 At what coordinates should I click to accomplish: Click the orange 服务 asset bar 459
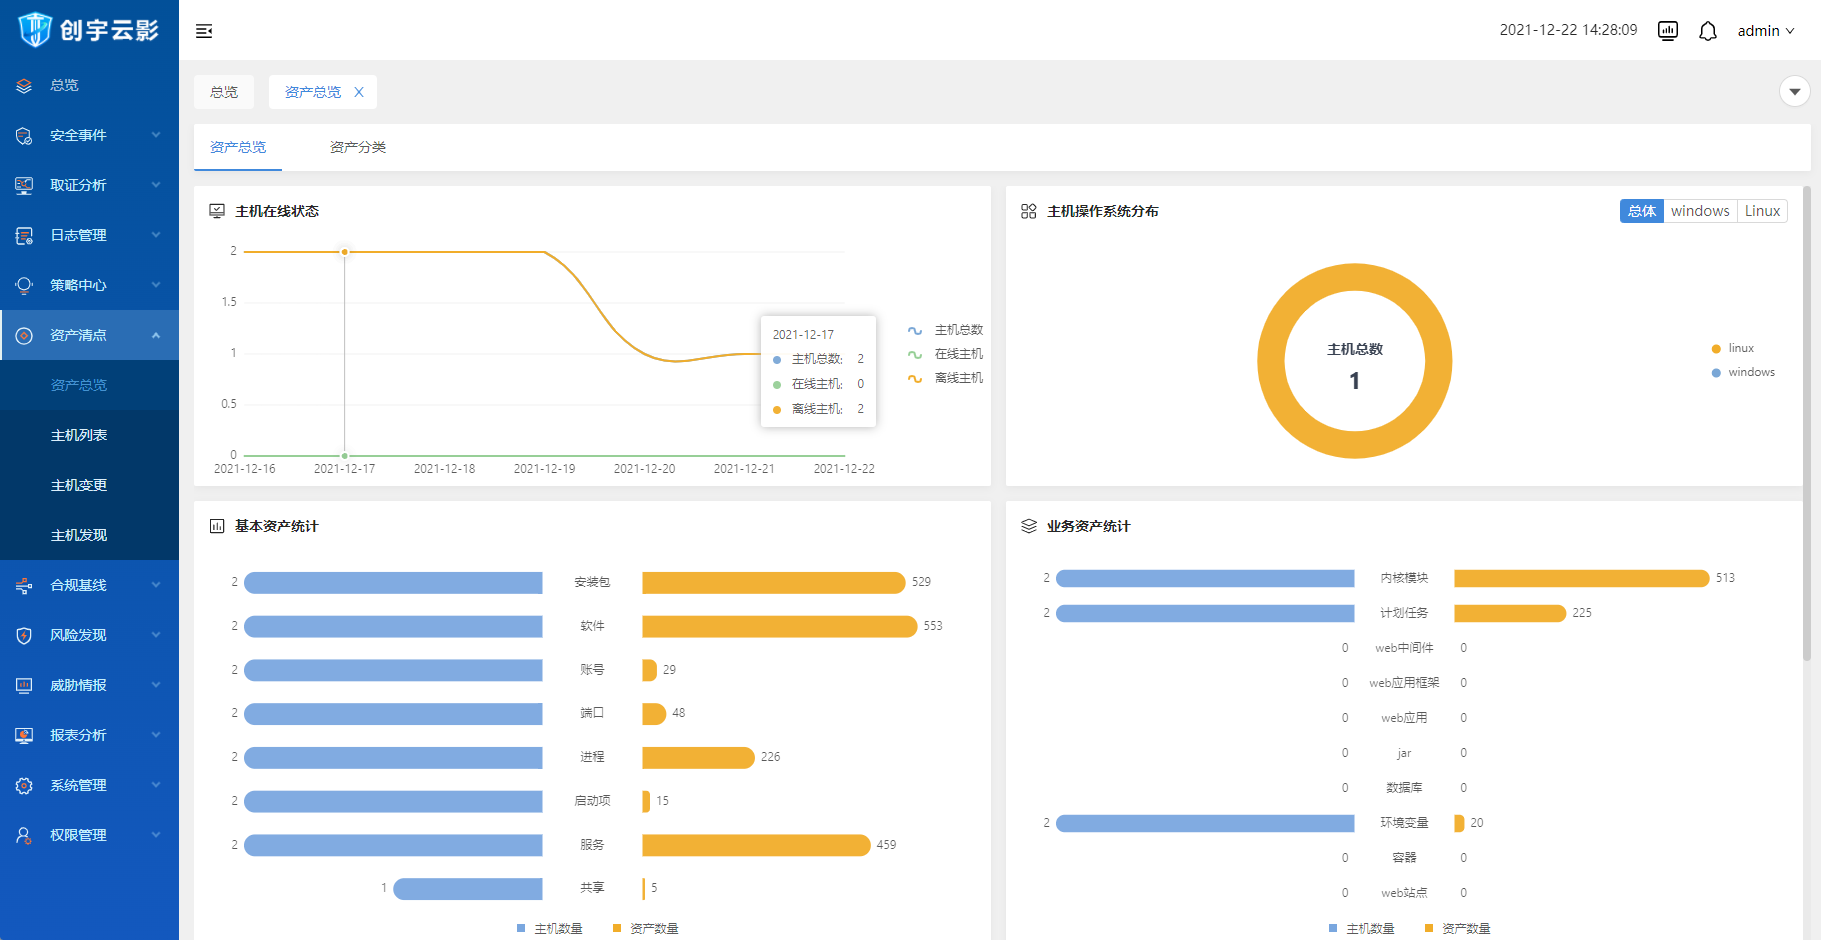756,845
